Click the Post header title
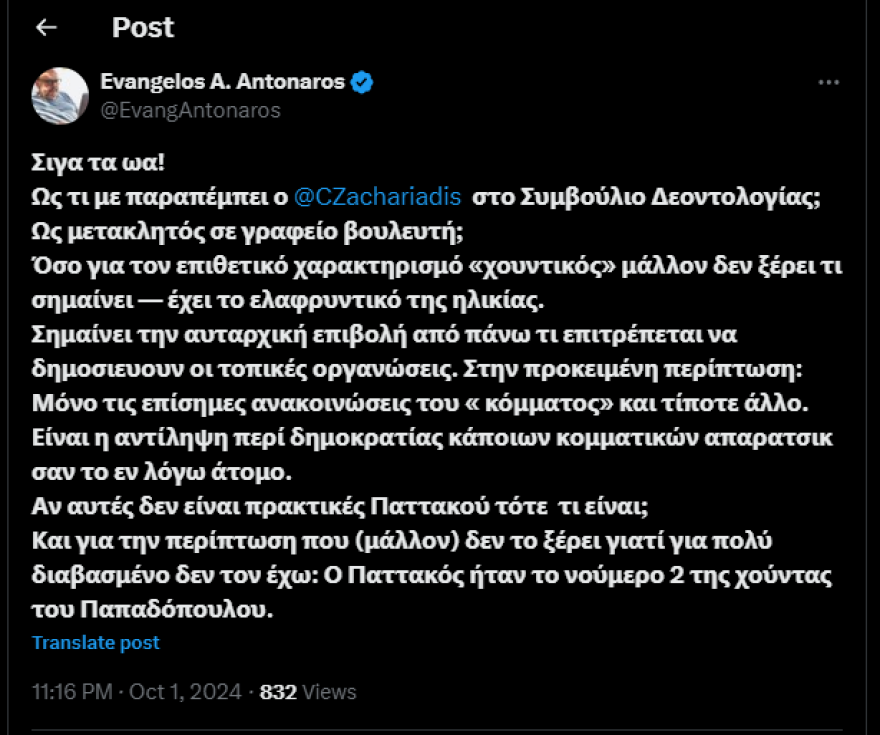880x735 pixels. coord(142,28)
